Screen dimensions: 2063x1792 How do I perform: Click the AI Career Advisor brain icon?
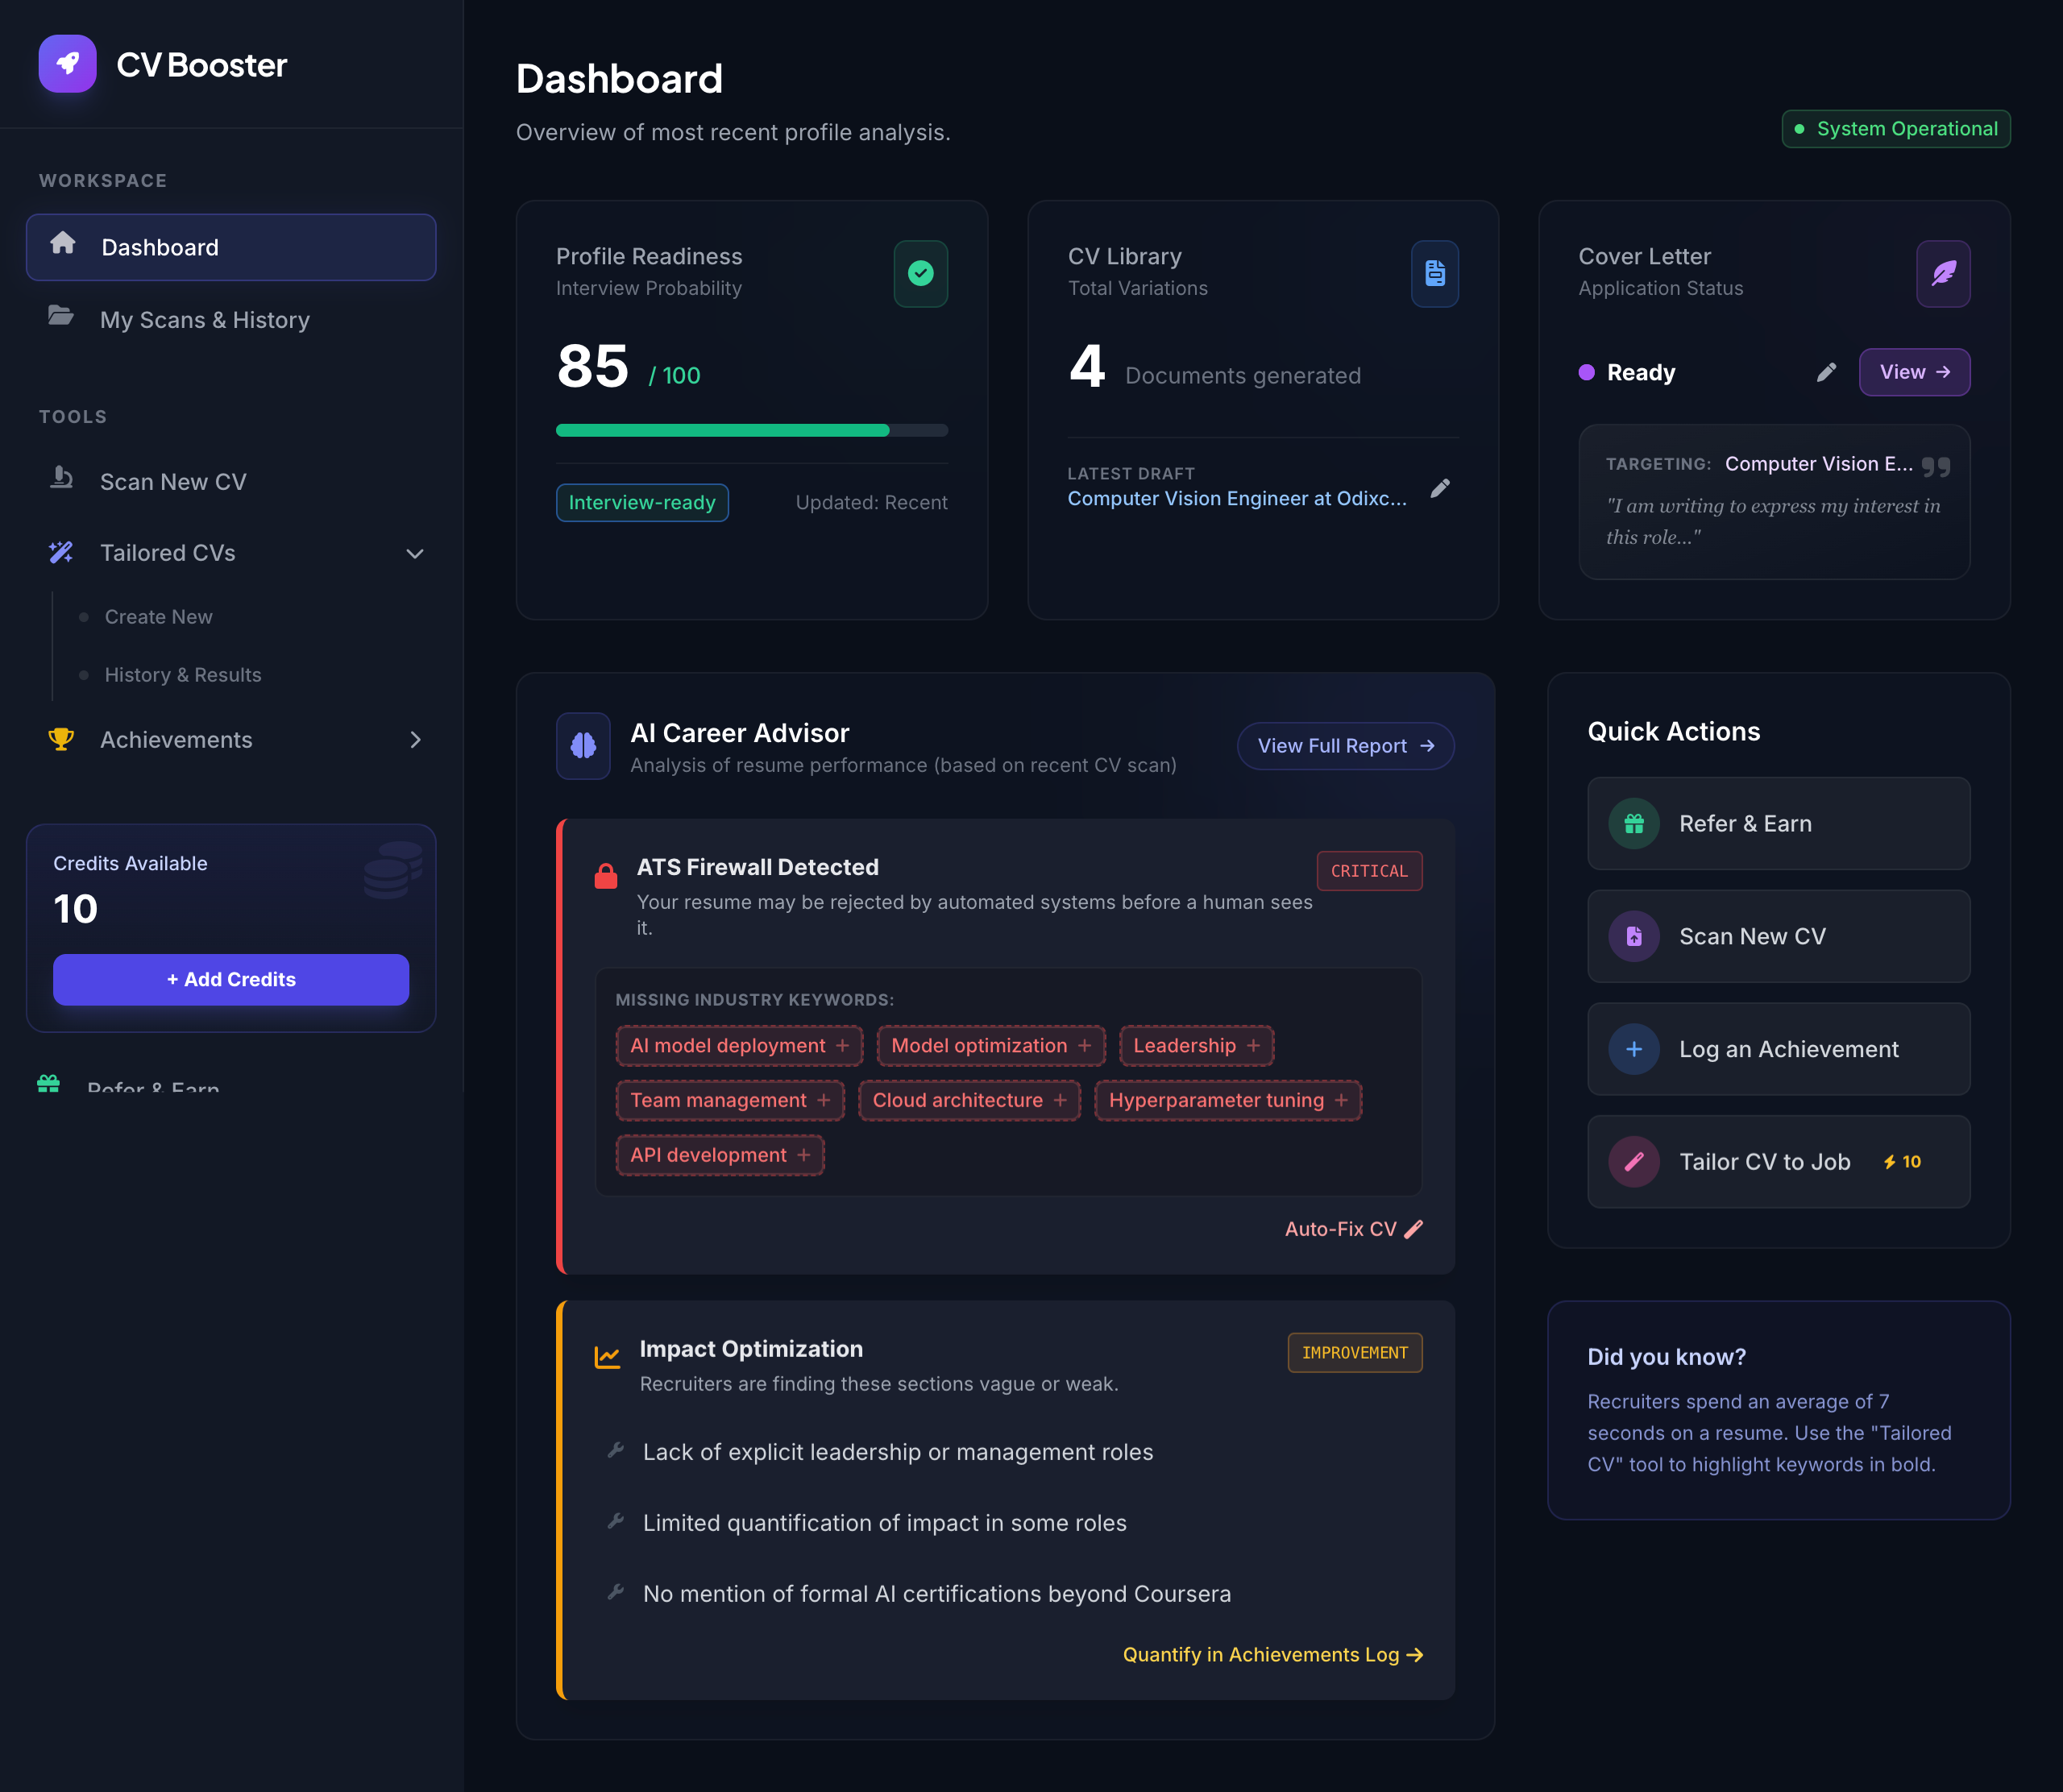point(583,745)
